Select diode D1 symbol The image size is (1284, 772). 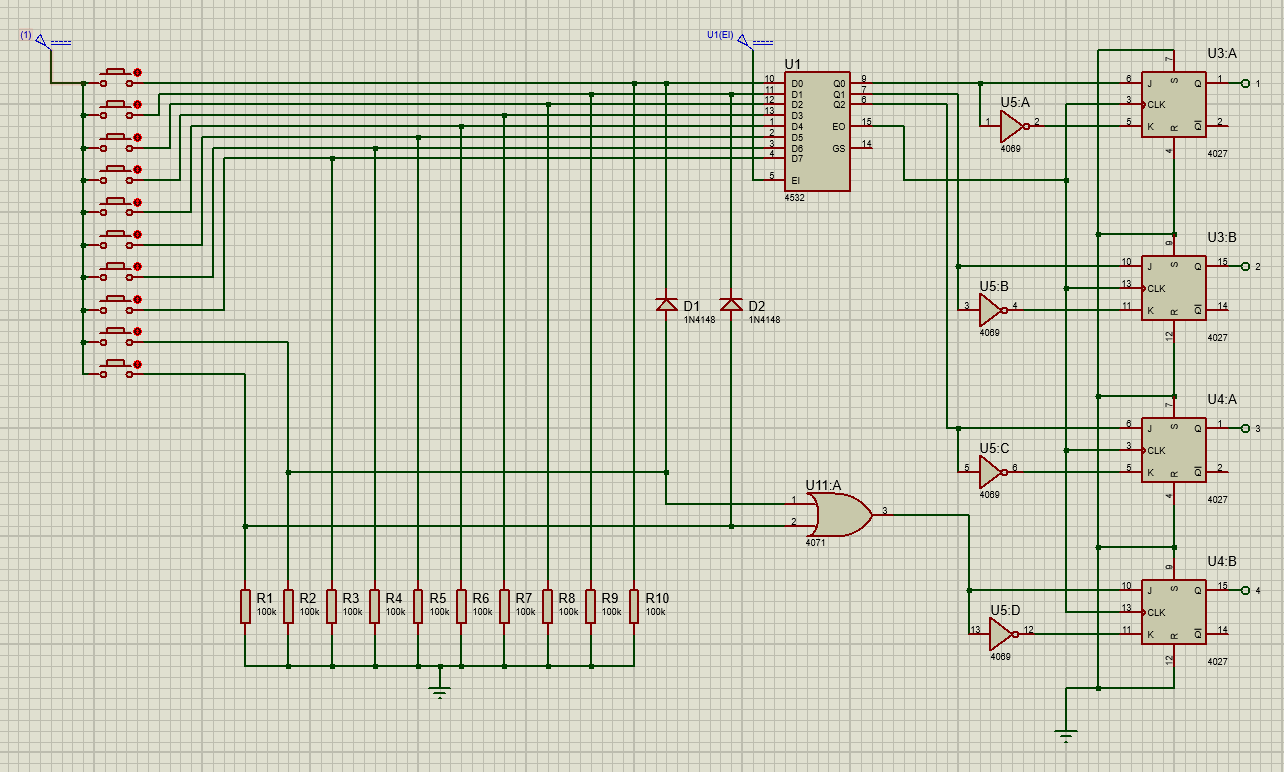666,304
